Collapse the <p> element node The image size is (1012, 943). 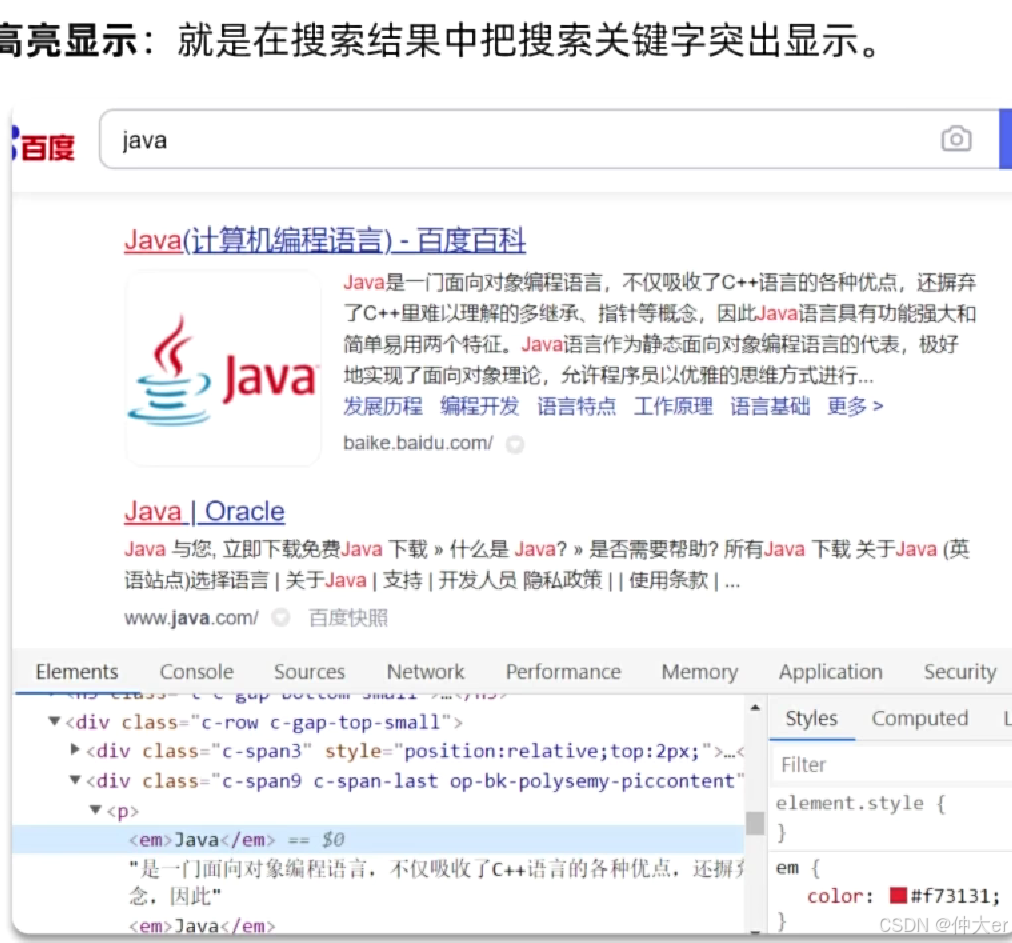click(93, 810)
